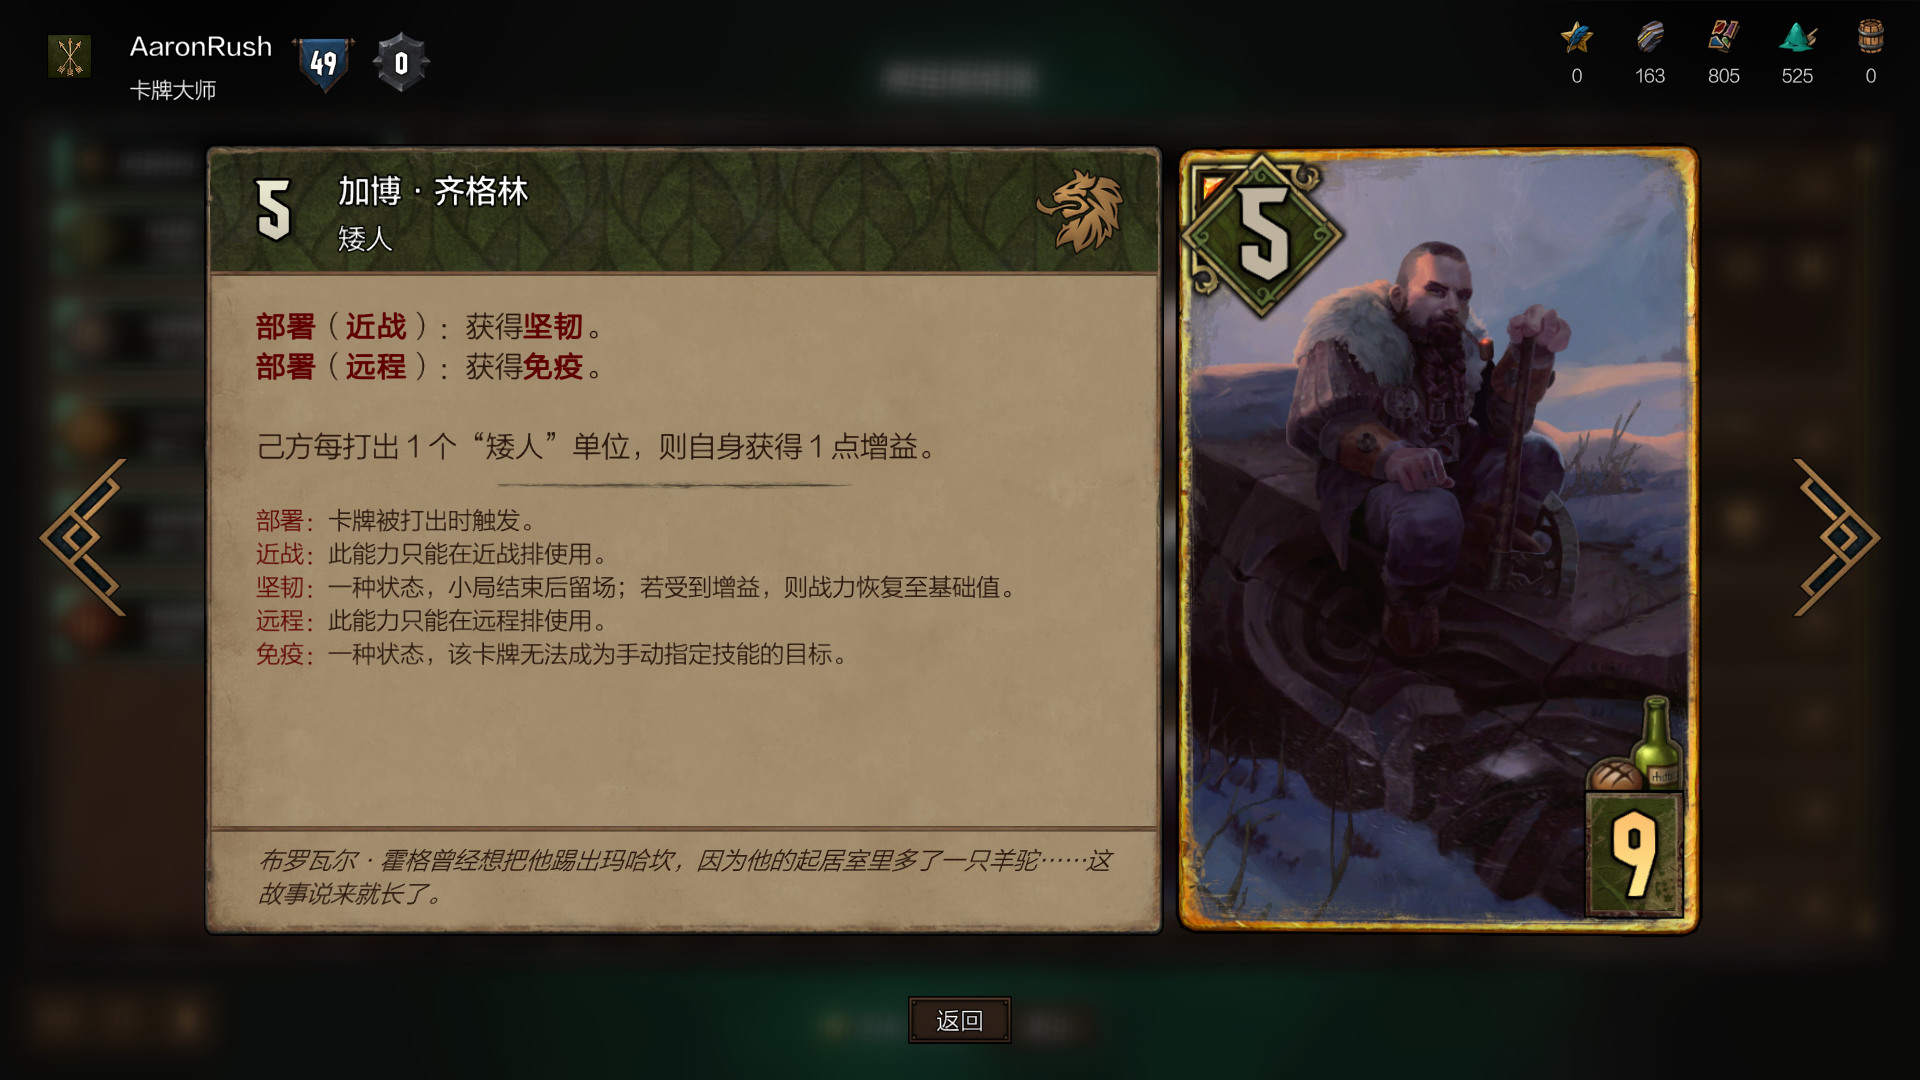Click the card keg barrel icon
The image size is (1920, 1080).
pyautogui.click(x=1870, y=37)
